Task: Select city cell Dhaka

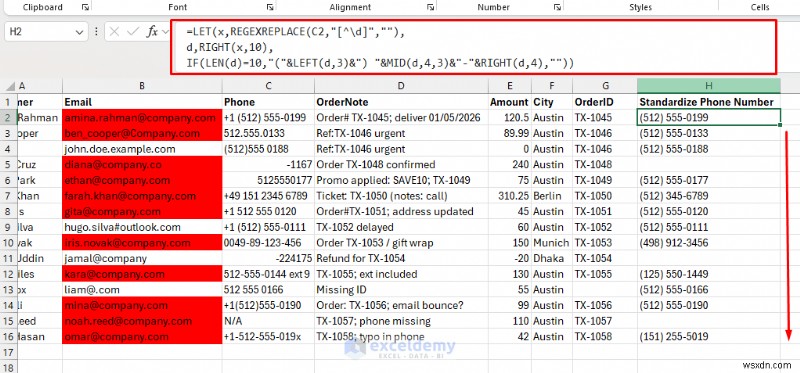Action: click(552, 258)
